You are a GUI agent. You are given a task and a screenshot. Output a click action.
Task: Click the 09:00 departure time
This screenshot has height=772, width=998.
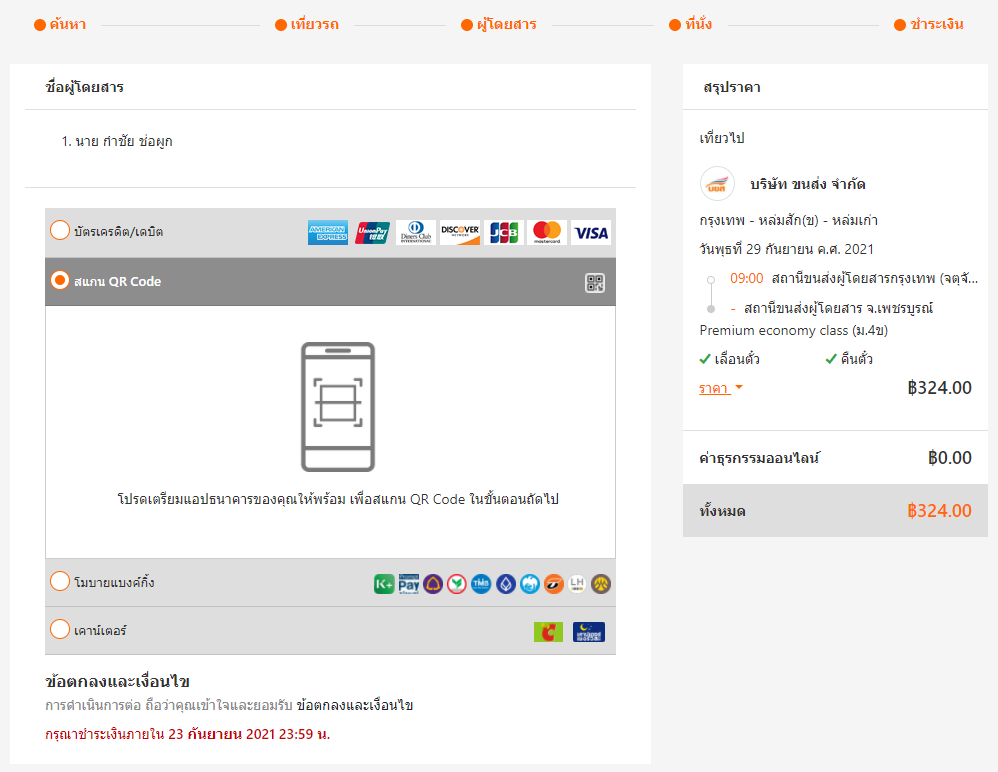click(x=747, y=278)
